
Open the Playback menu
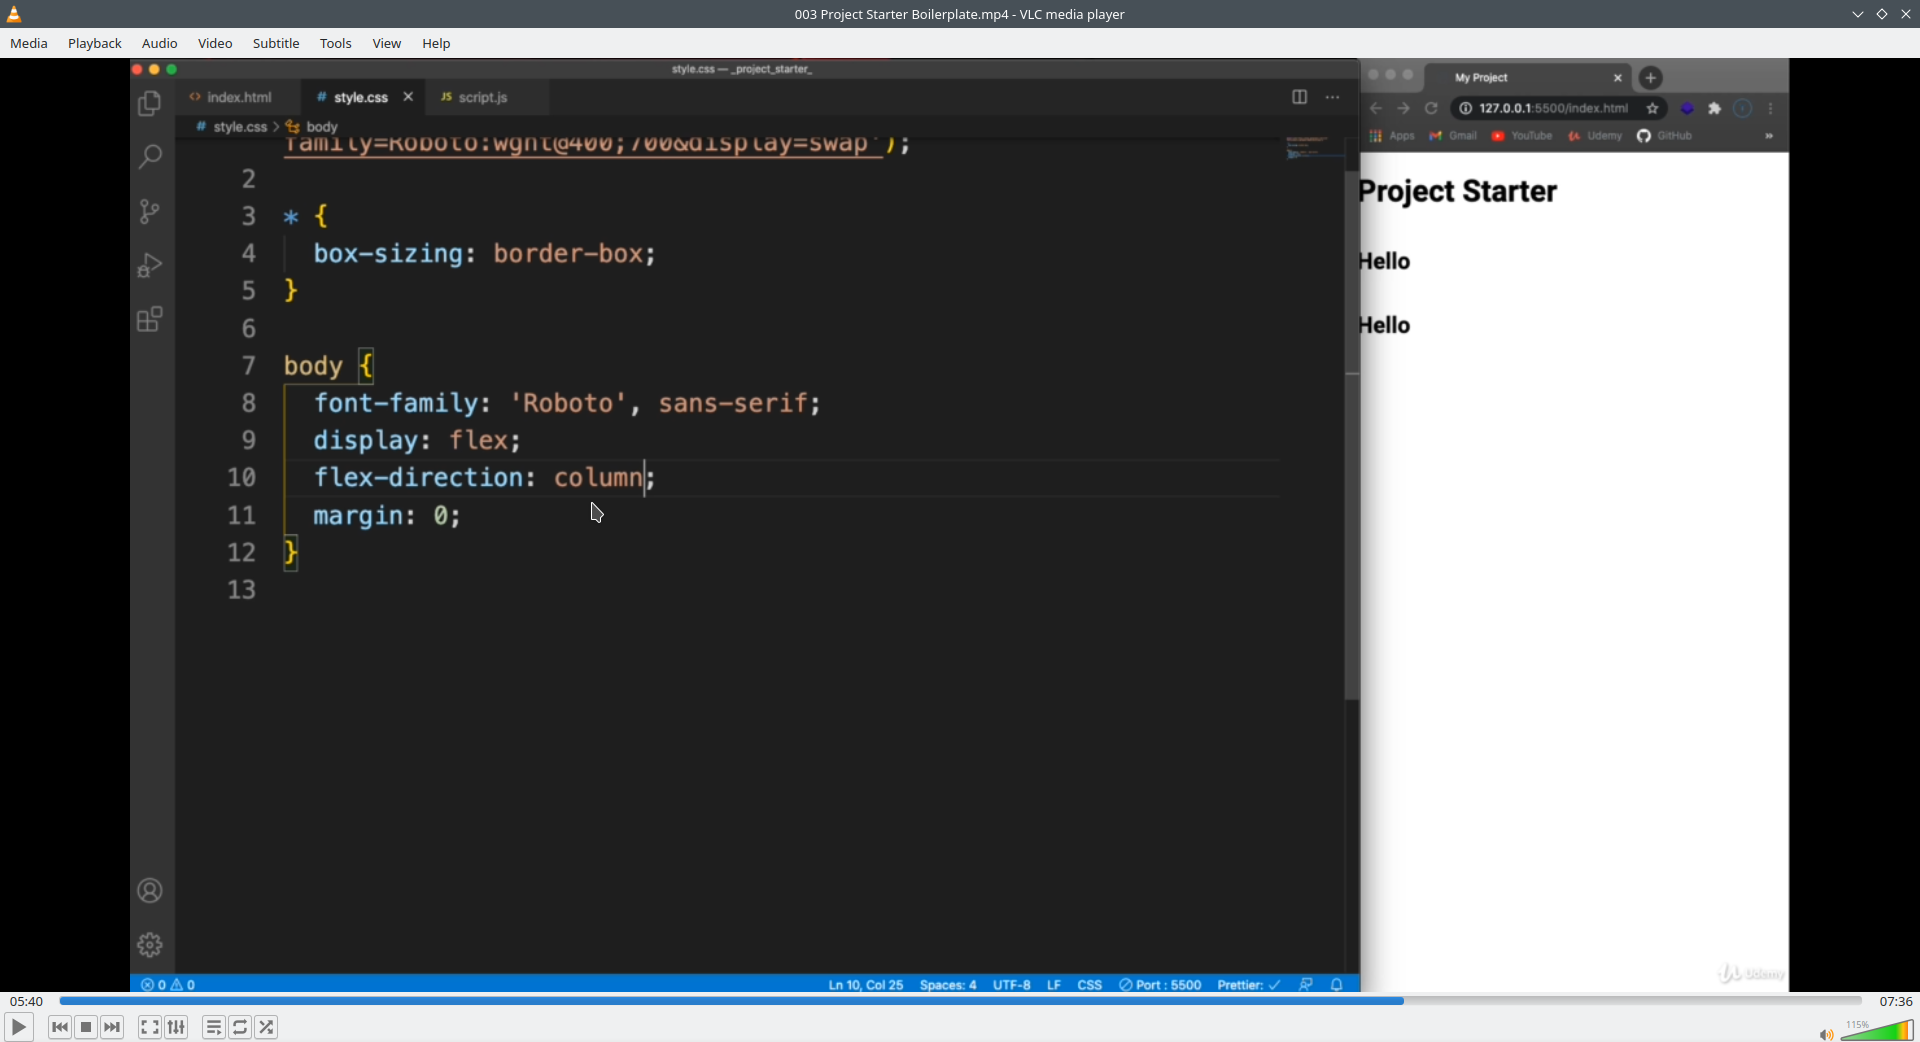[x=95, y=43]
